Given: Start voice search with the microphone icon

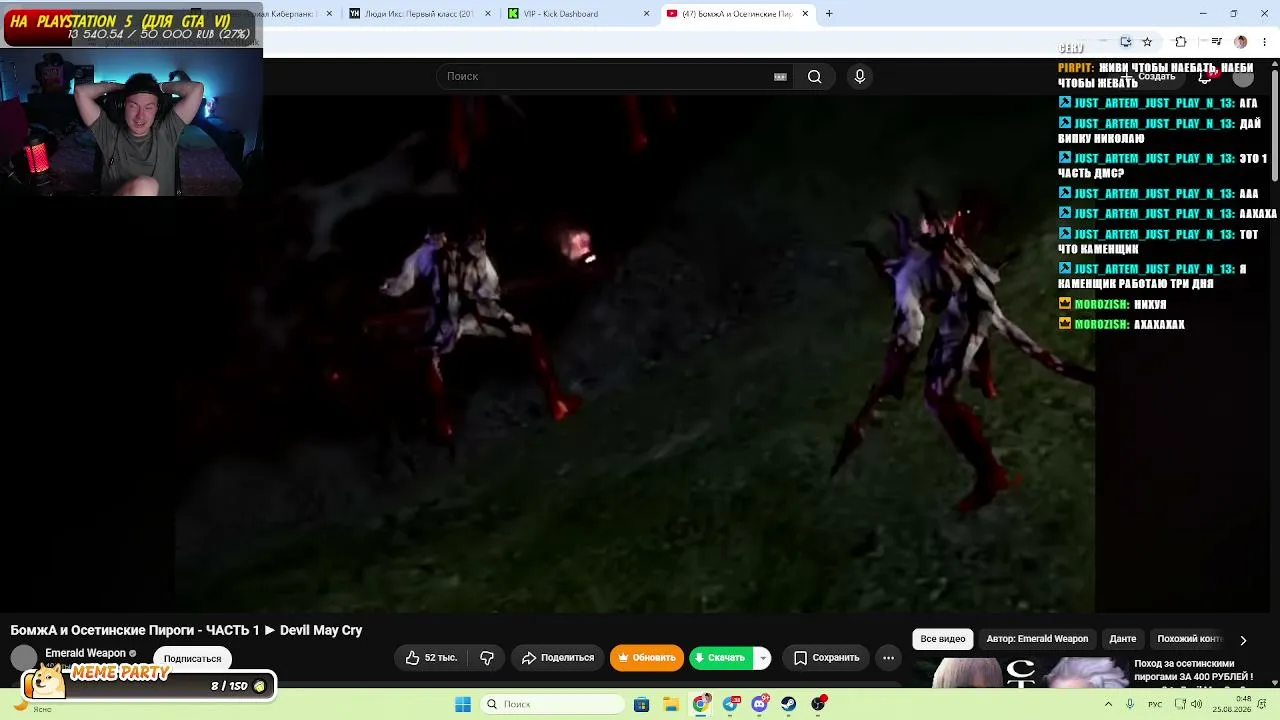Looking at the screenshot, I should pyautogui.click(x=859, y=76).
